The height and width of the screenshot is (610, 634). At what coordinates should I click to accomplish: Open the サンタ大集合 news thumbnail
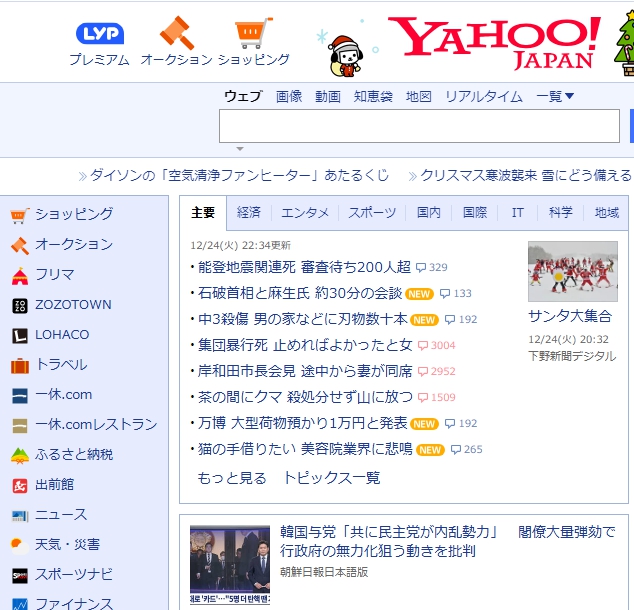point(573,271)
